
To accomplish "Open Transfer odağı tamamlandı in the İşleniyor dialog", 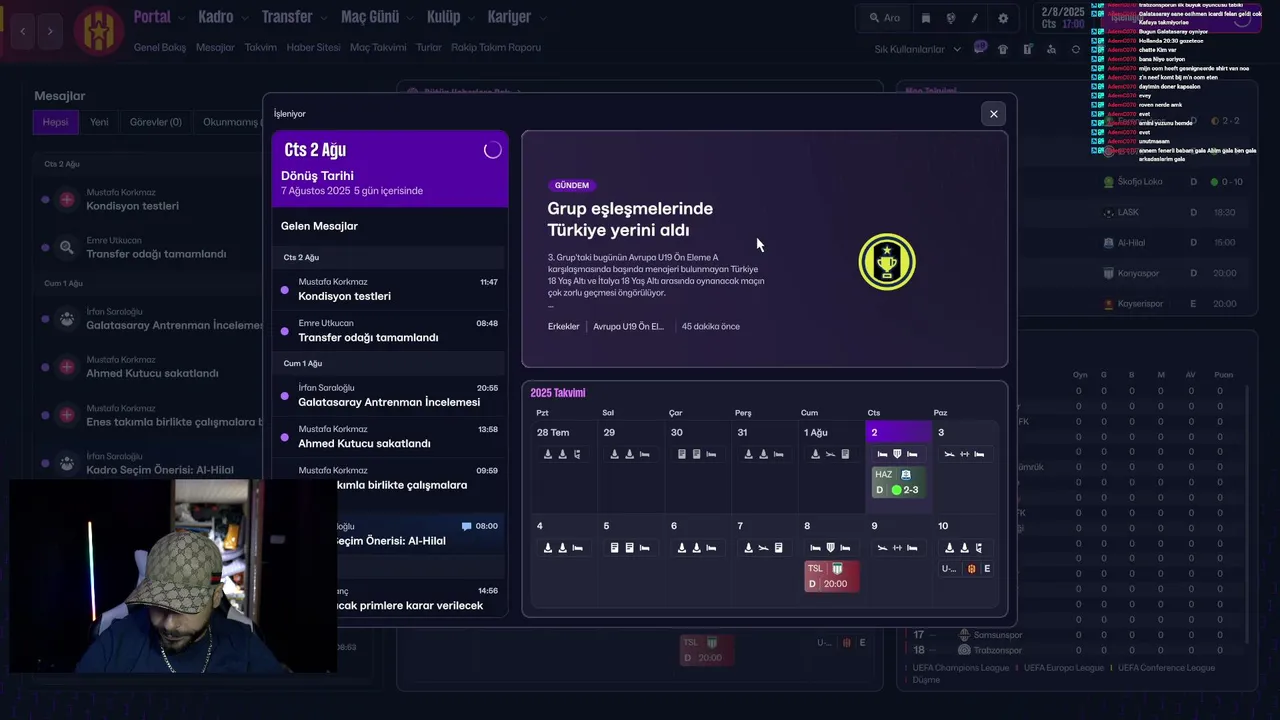I will click(x=390, y=331).
